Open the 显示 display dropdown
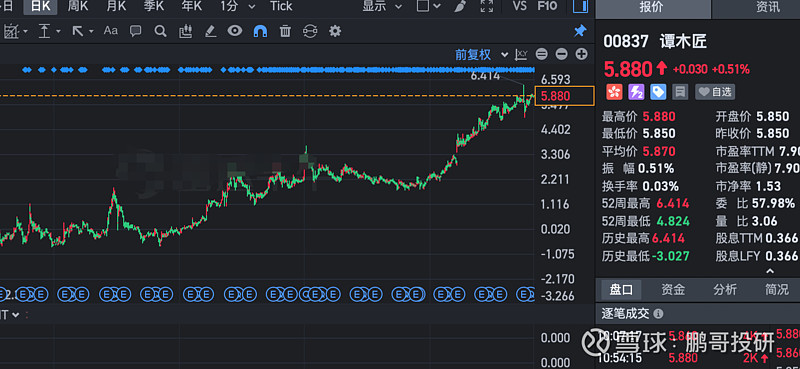 382,7
